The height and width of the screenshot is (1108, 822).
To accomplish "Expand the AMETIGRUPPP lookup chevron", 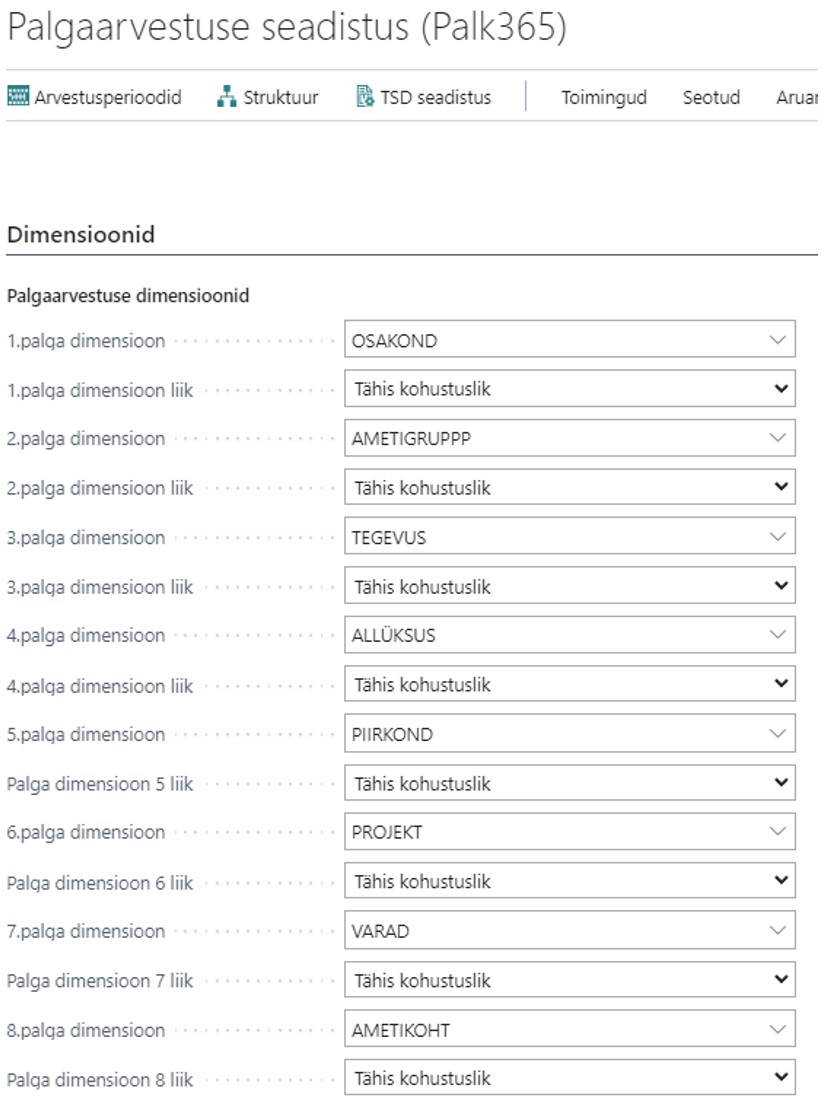I will pyautogui.click(x=777, y=438).
